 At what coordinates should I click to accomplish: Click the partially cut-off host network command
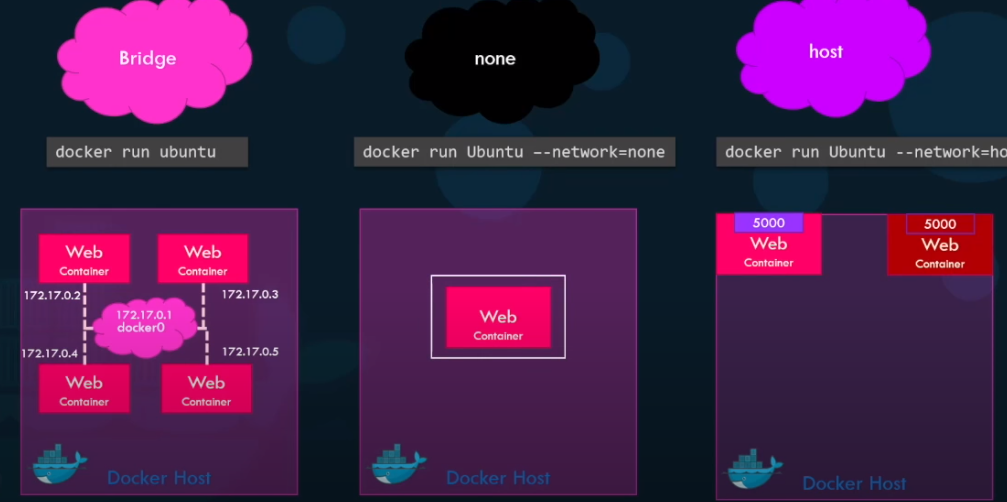(862, 153)
